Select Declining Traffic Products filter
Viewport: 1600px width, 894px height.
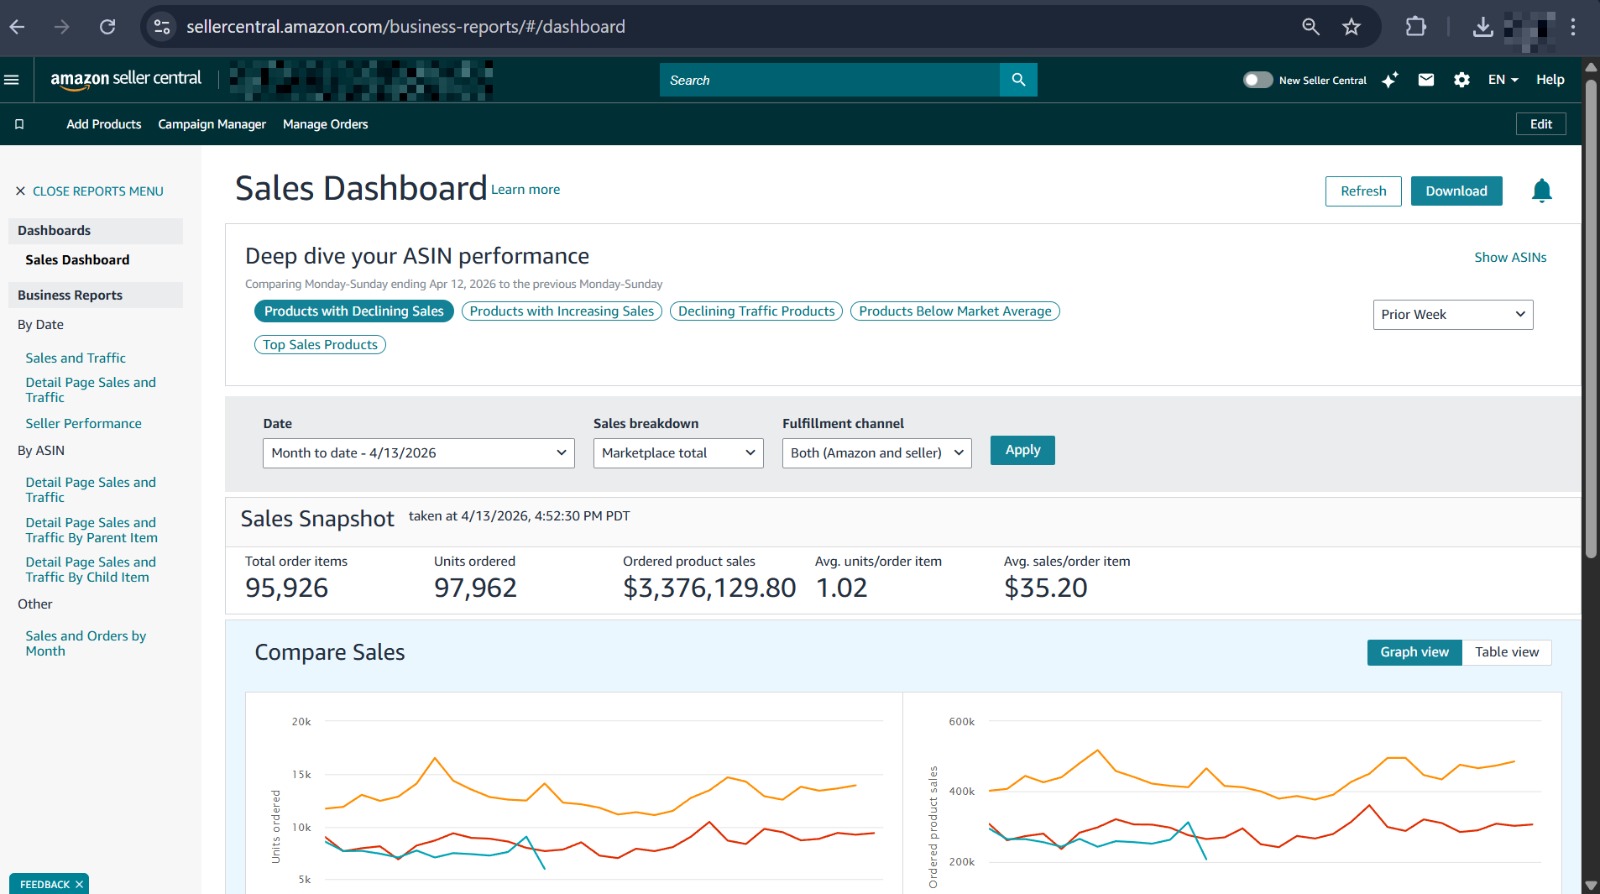pos(756,311)
